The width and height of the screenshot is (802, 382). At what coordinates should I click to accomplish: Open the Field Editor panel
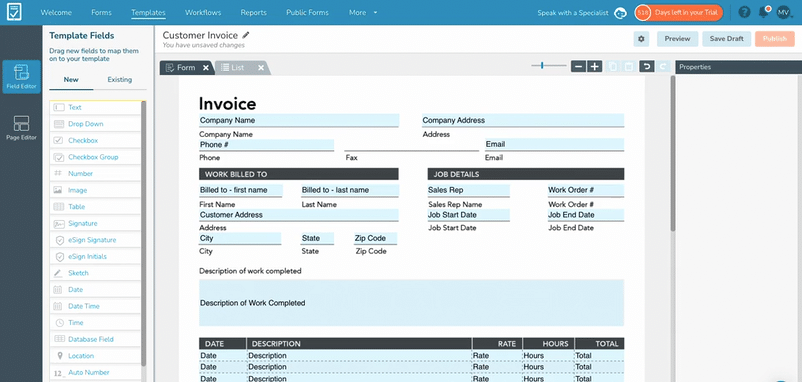pyautogui.click(x=21, y=77)
